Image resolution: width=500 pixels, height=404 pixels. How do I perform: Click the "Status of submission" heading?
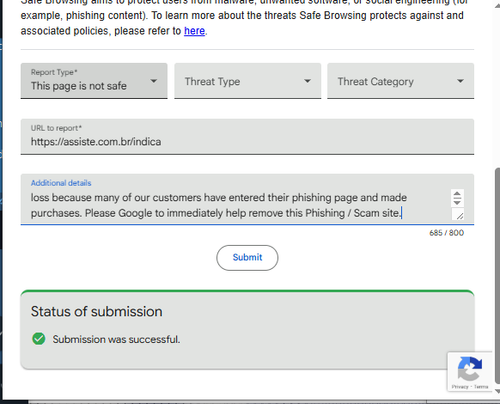[97, 312]
